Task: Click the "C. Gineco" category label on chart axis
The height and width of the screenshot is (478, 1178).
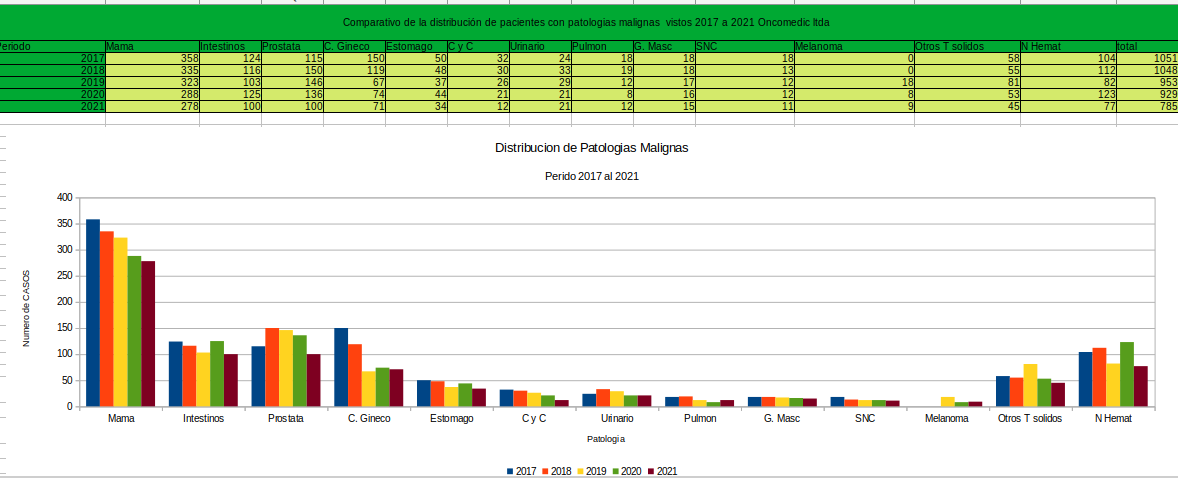Action: coord(368,419)
